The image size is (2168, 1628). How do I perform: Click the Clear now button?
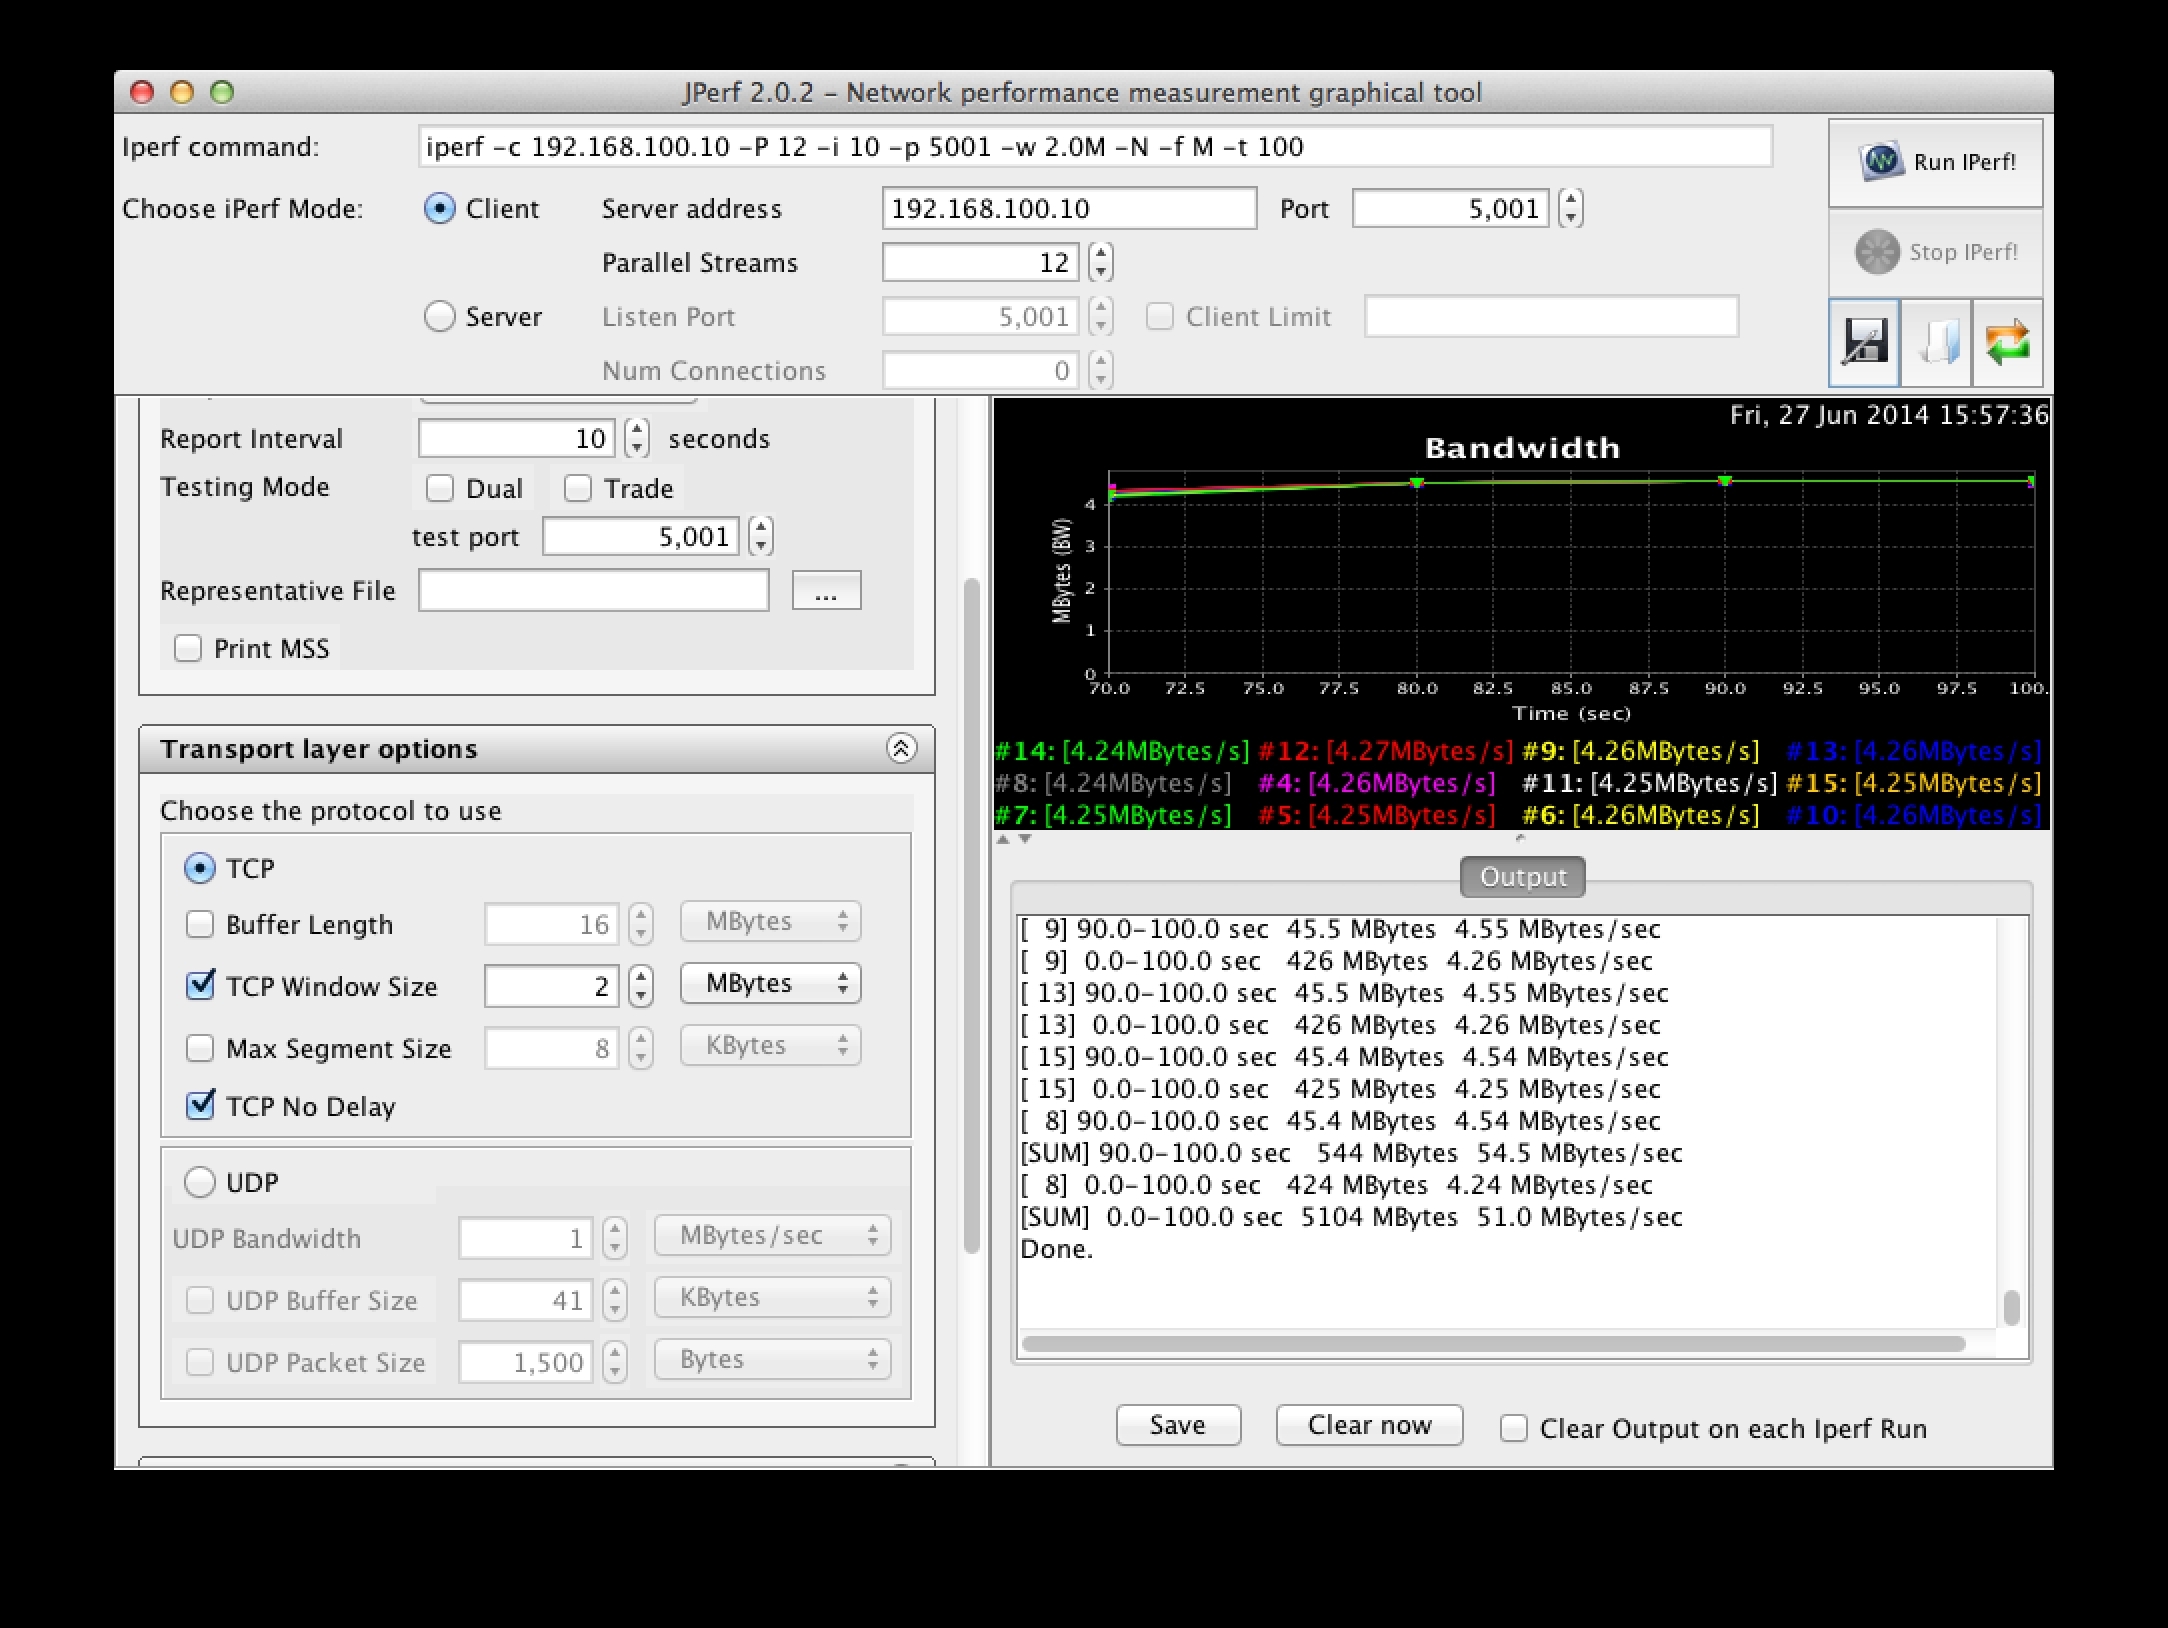tap(1369, 1425)
